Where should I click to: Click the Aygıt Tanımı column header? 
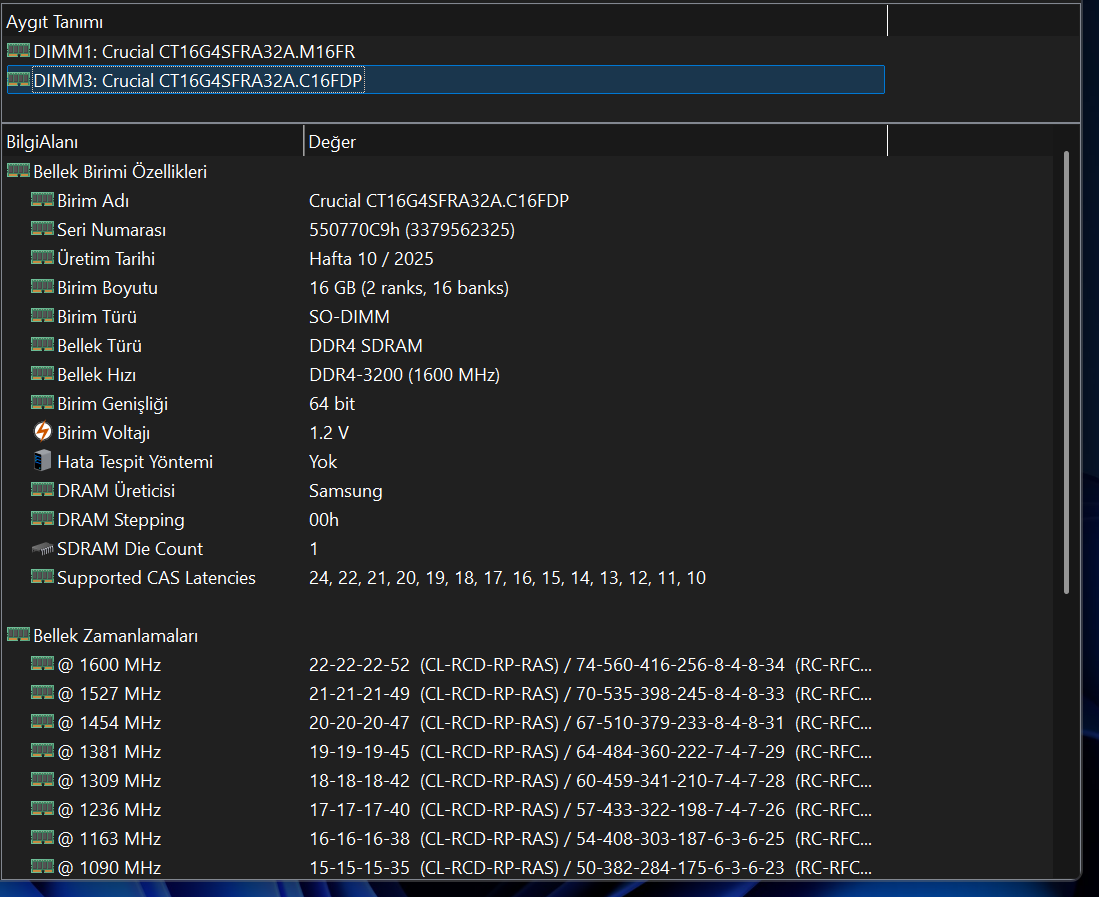[x=446, y=22]
